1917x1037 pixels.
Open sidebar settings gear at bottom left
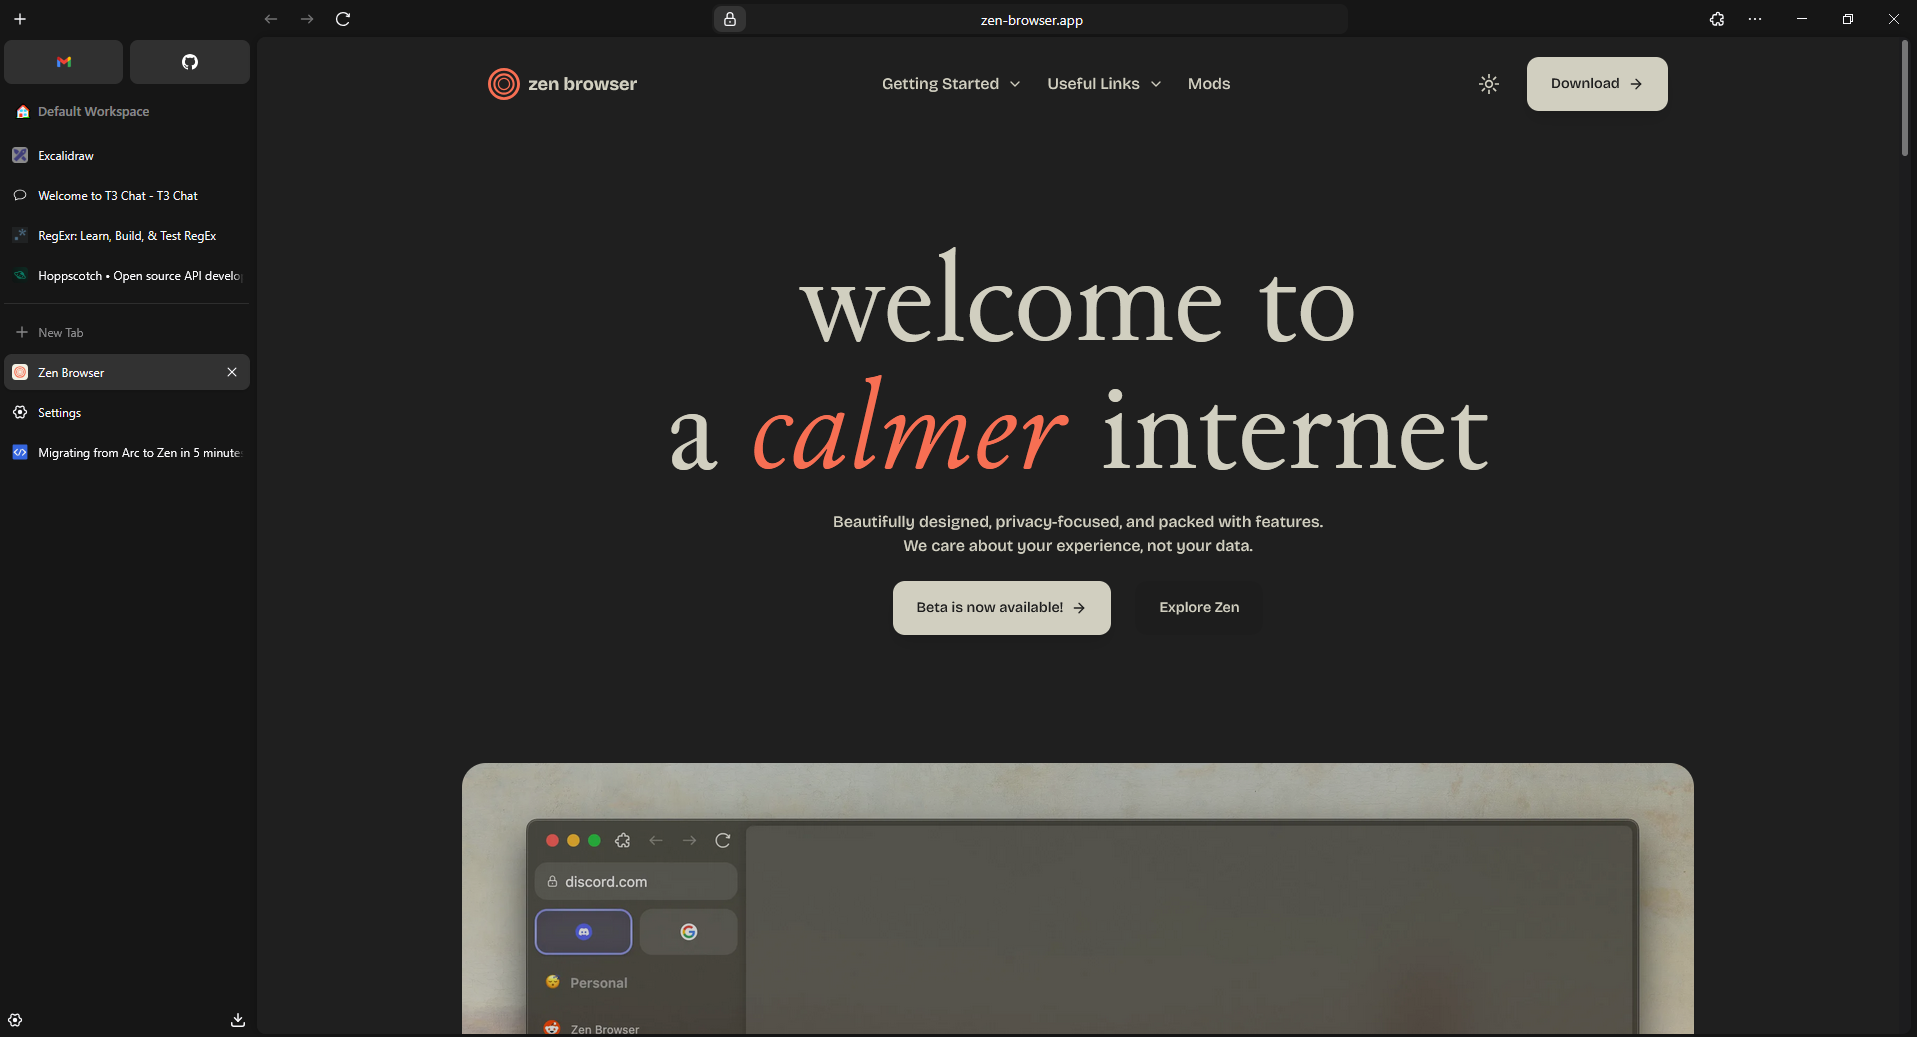coord(15,1020)
